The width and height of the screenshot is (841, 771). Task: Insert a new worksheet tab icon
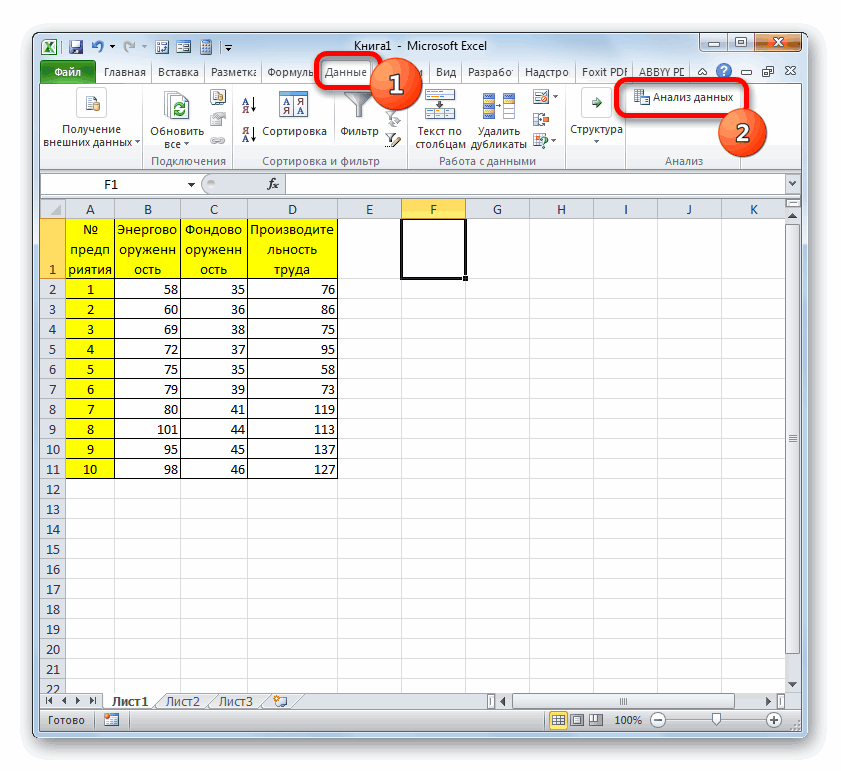pyautogui.click(x=280, y=701)
